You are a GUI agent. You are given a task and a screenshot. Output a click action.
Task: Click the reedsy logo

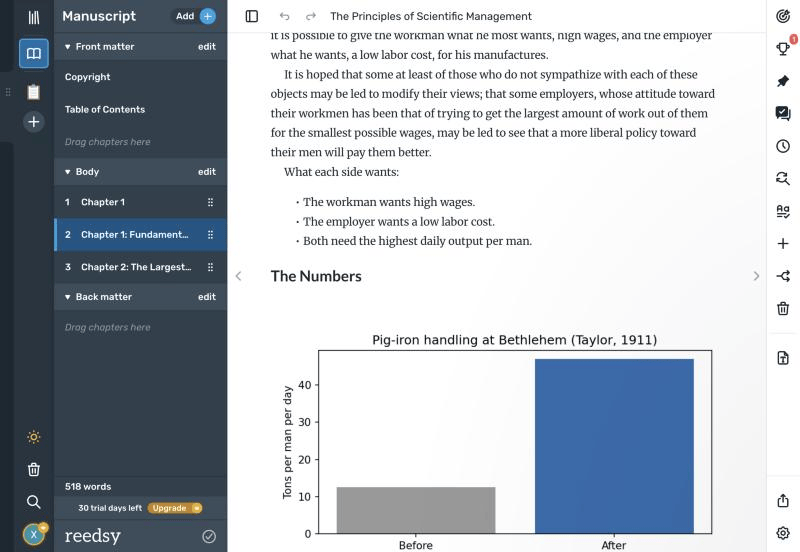[x=92, y=536]
